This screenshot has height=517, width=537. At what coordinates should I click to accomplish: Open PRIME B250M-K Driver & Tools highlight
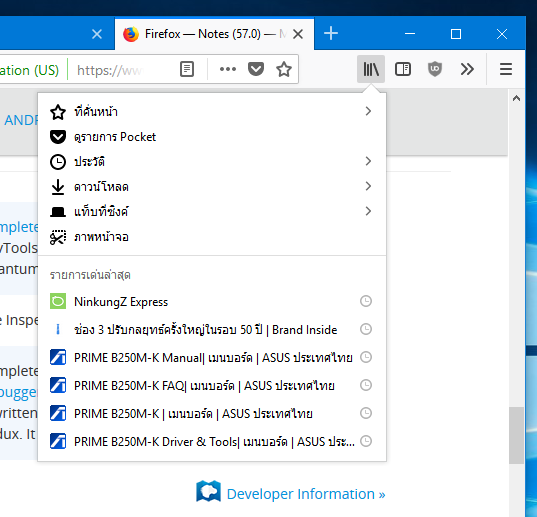click(212, 441)
